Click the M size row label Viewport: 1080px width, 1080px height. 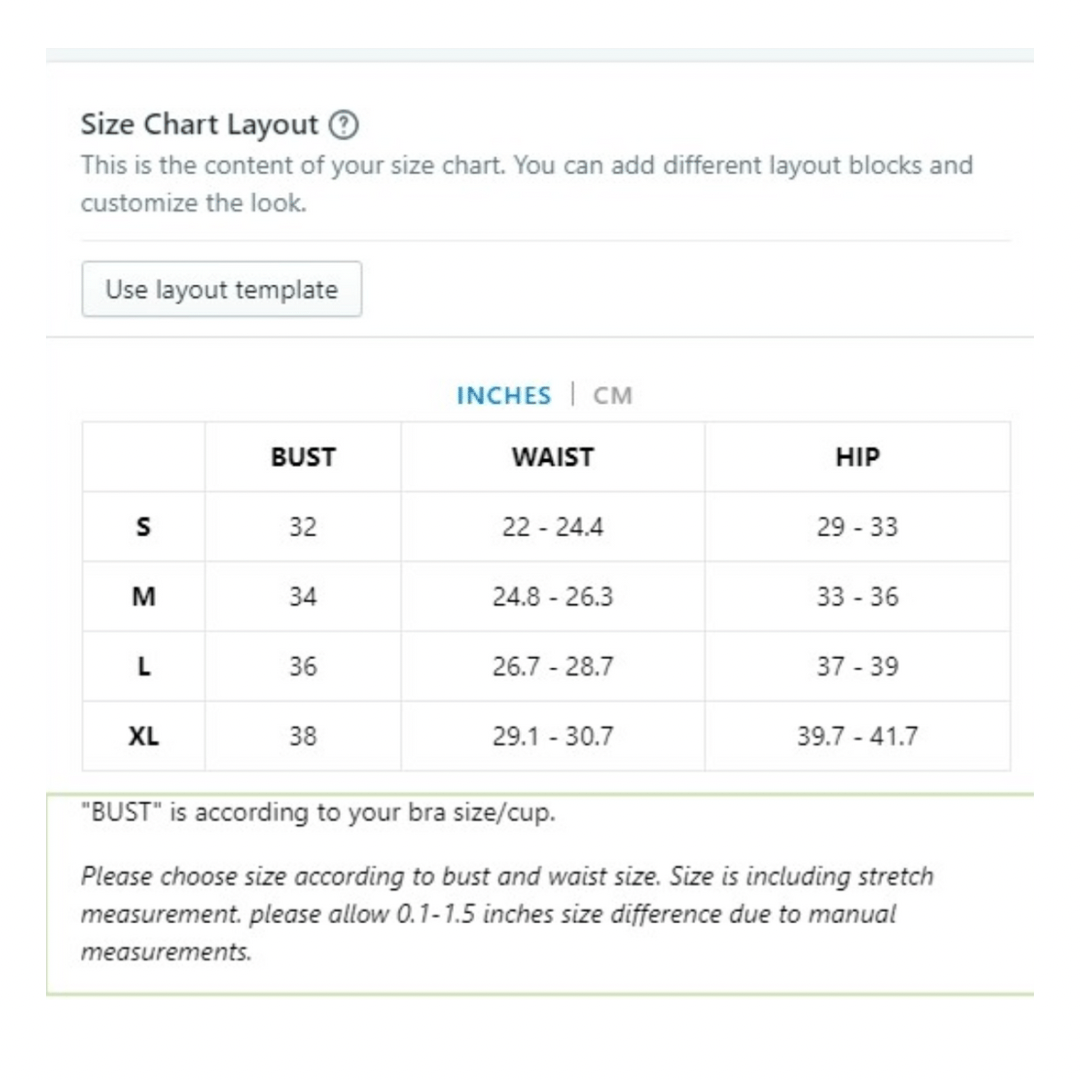point(144,597)
